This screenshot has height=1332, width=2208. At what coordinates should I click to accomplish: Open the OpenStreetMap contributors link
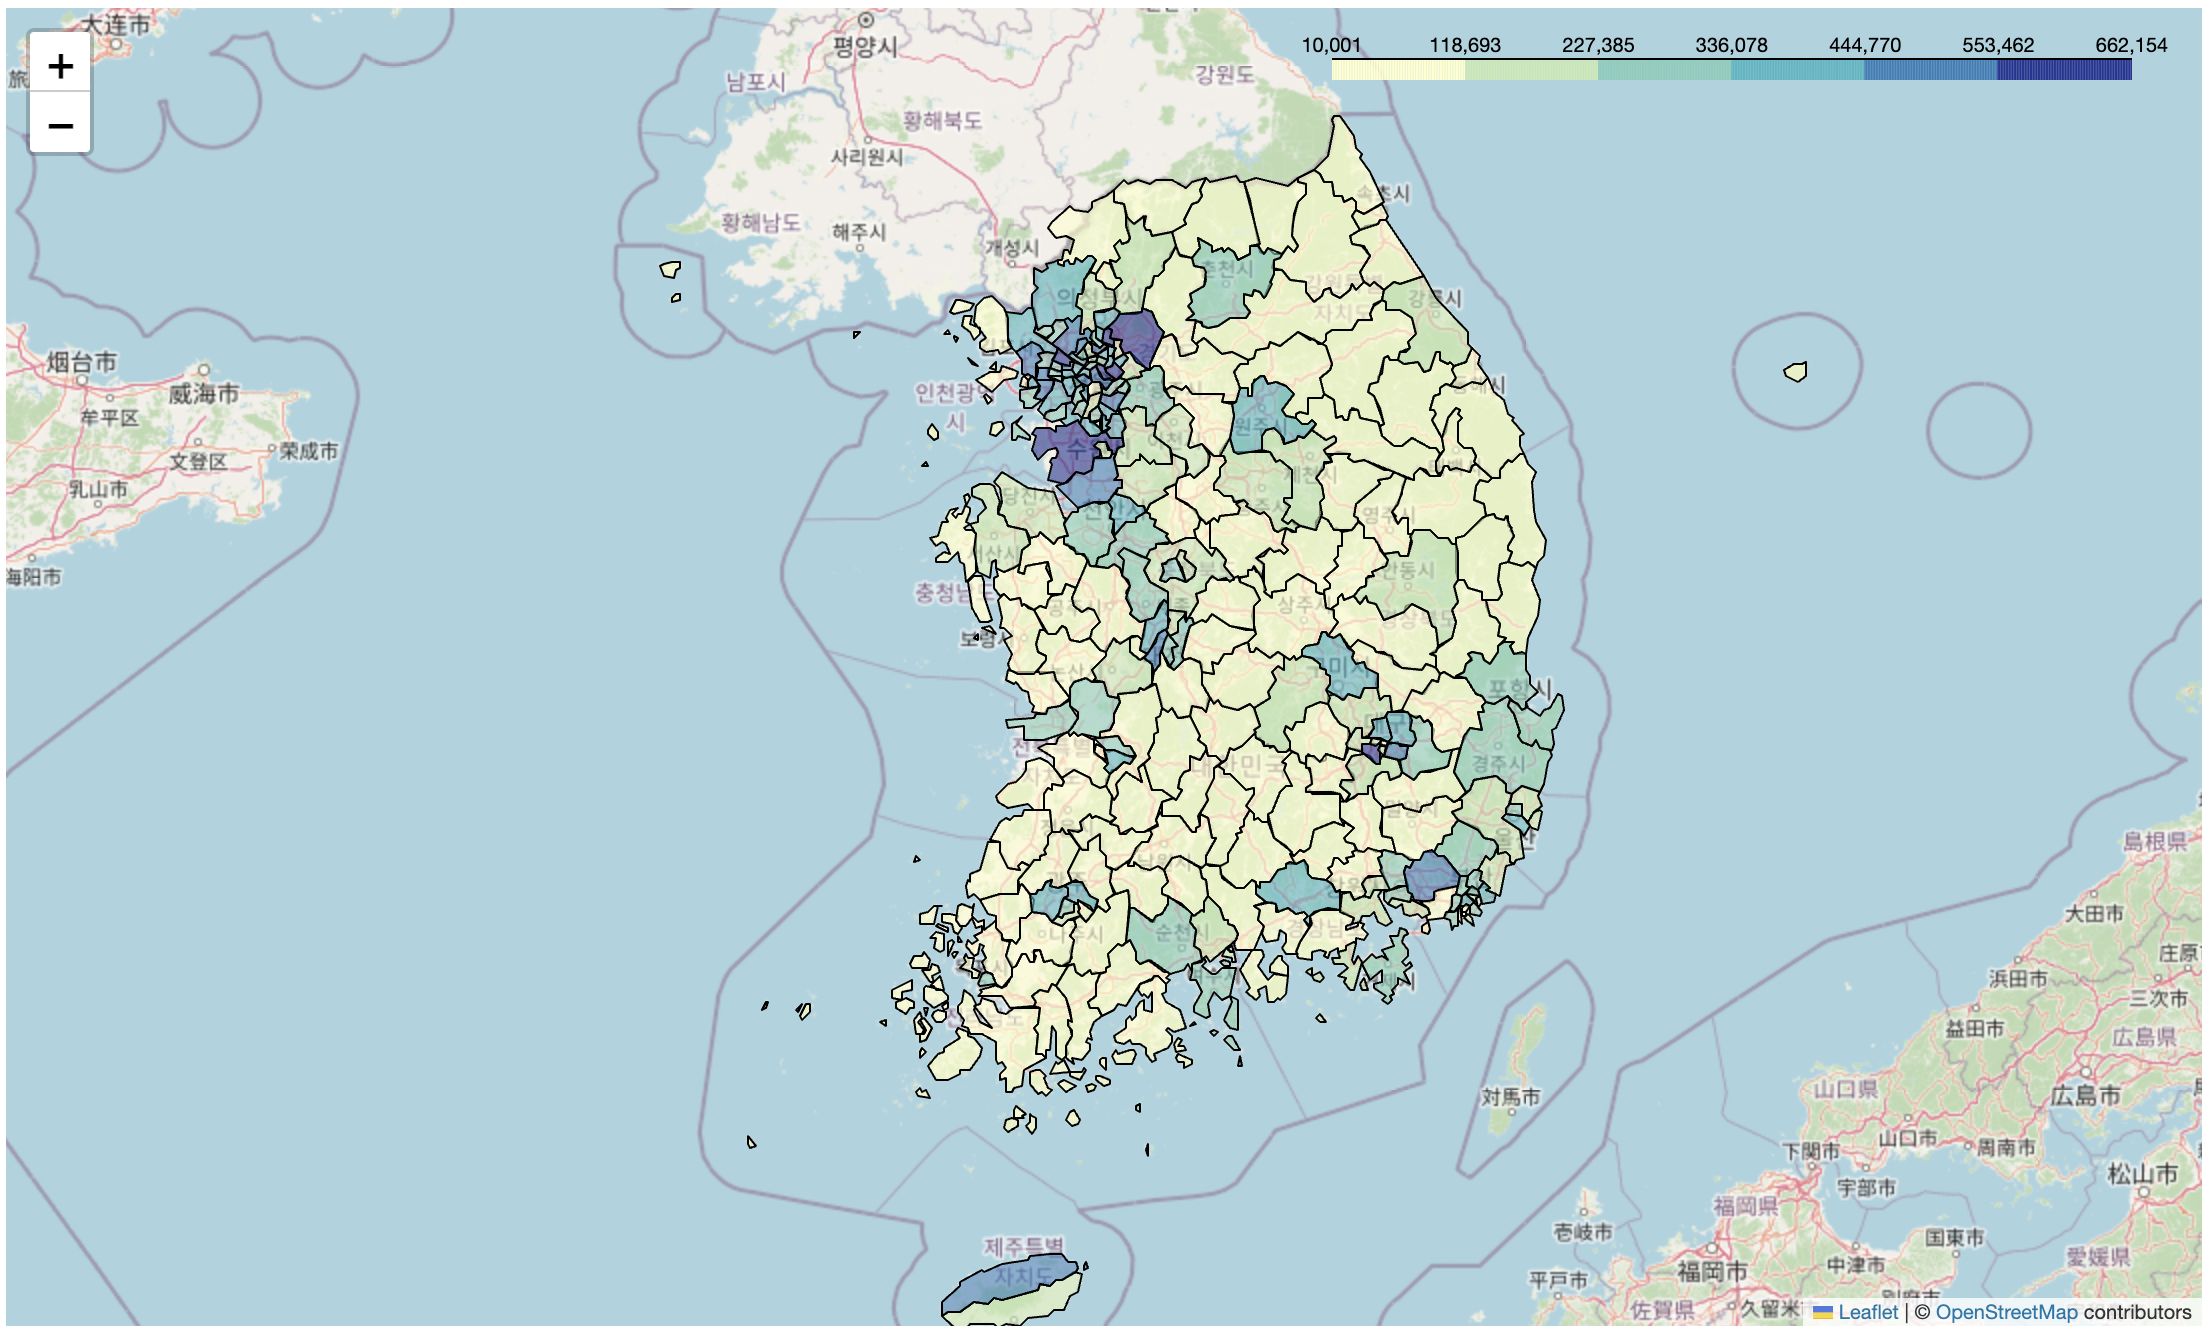pyautogui.click(x=2006, y=1312)
